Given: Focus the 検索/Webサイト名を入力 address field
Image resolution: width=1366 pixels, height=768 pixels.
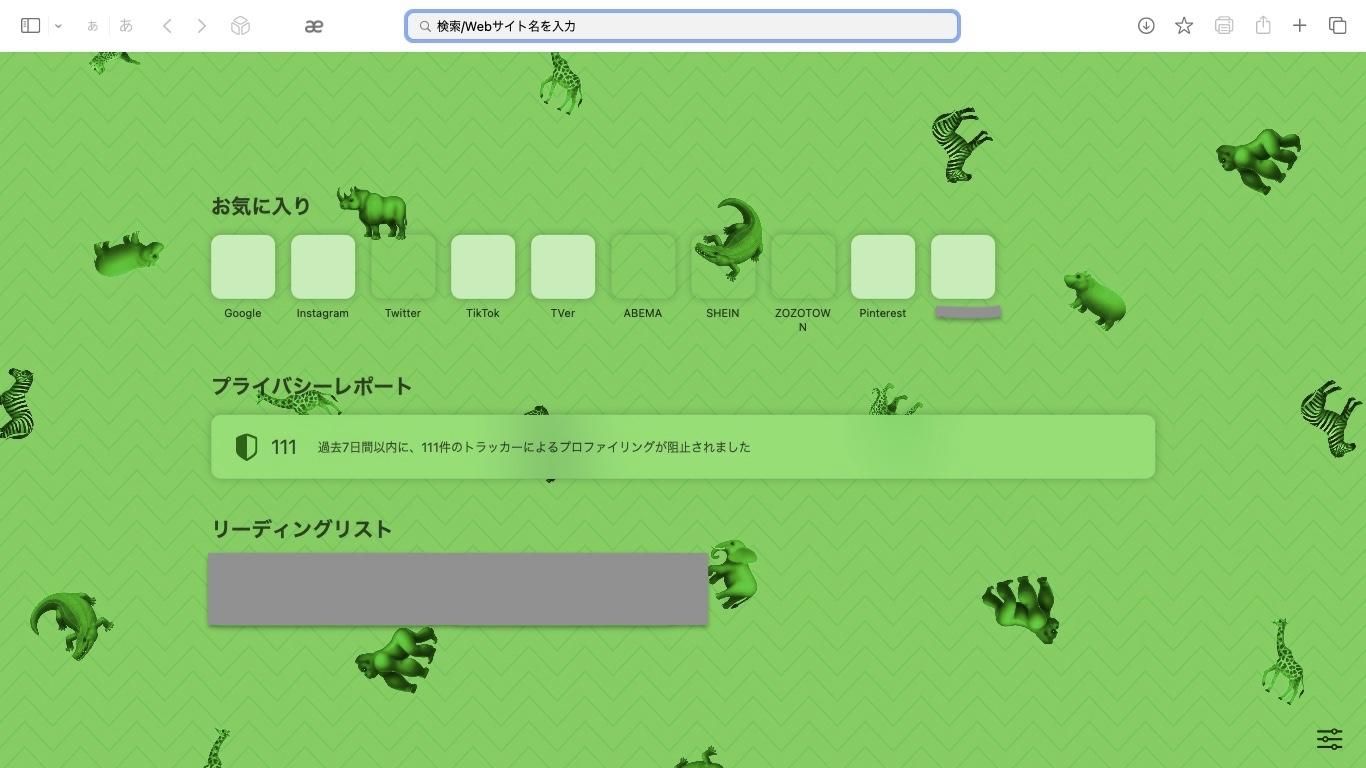Looking at the screenshot, I should [683, 26].
